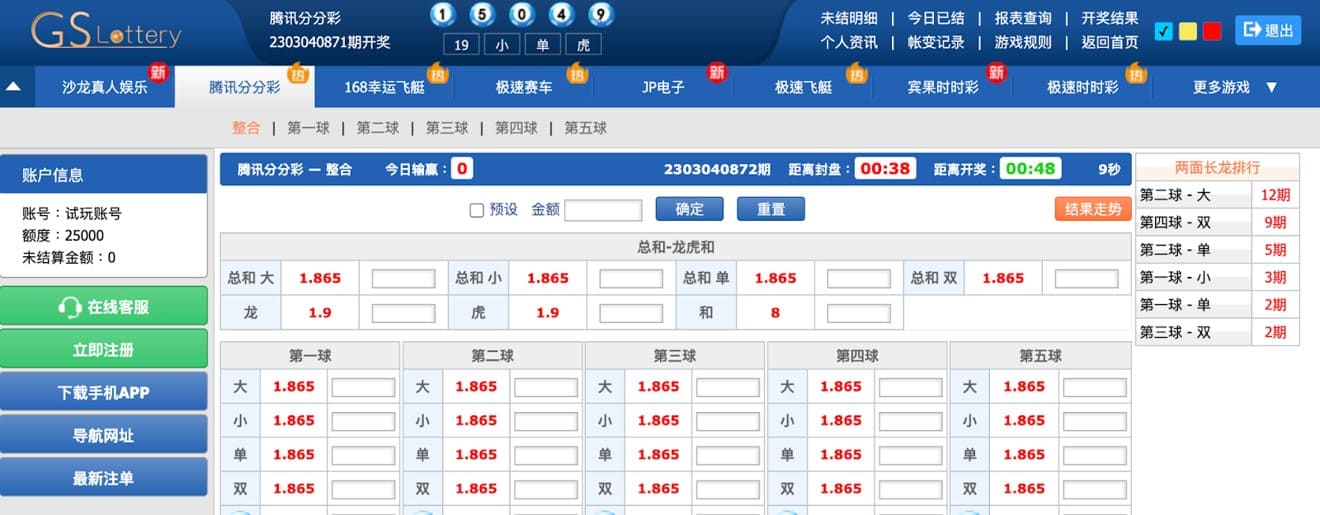Open the 未结明细 link
The height and width of the screenshot is (515, 1320).
click(849, 18)
